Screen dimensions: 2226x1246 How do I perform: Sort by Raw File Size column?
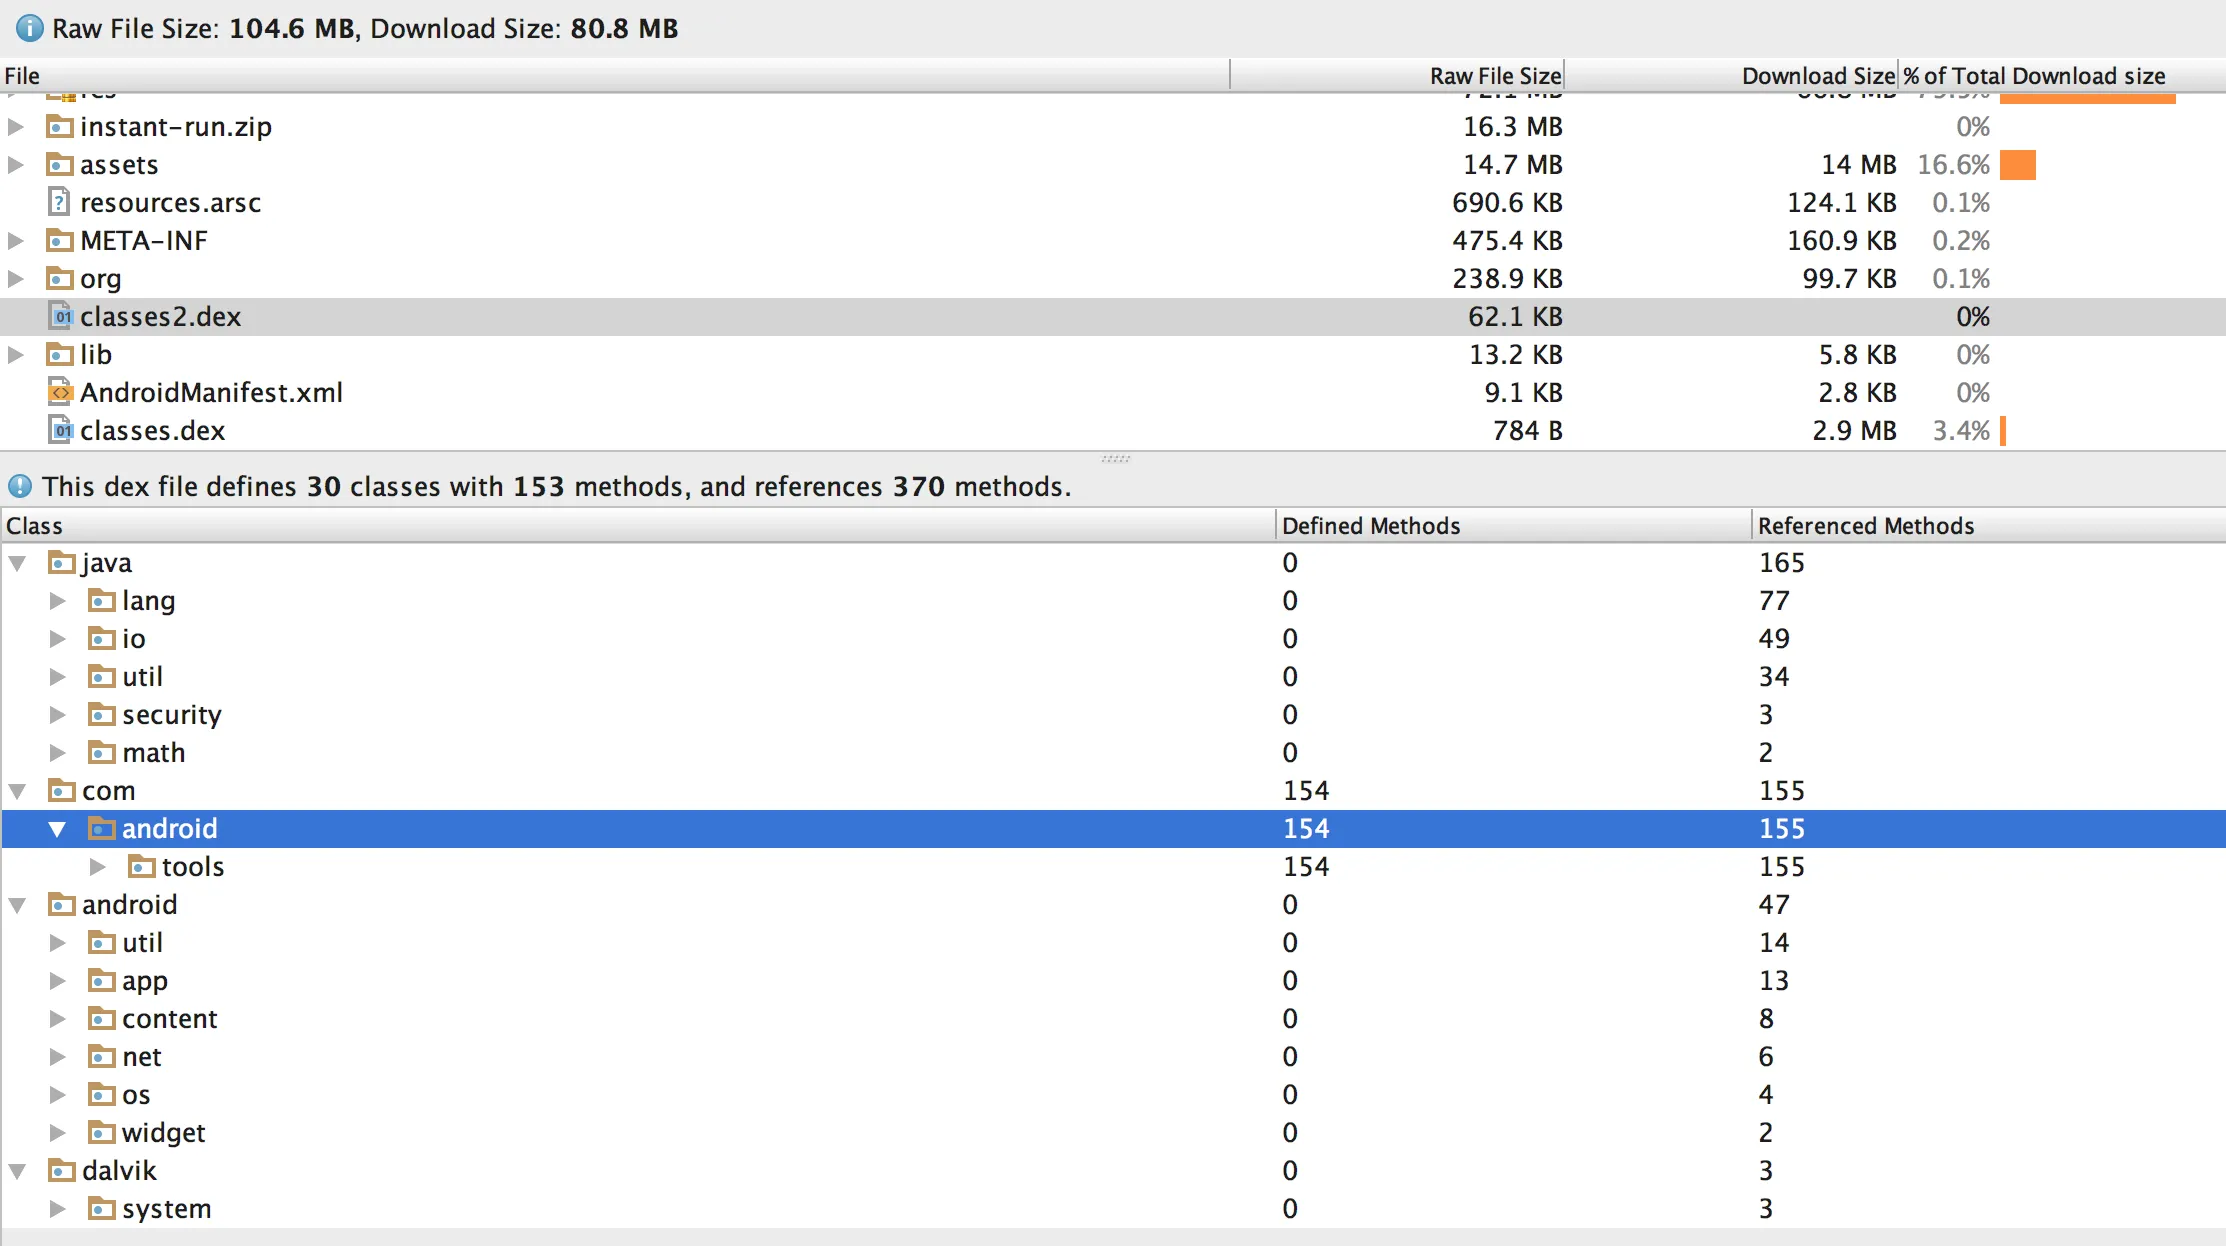[x=1494, y=76]
